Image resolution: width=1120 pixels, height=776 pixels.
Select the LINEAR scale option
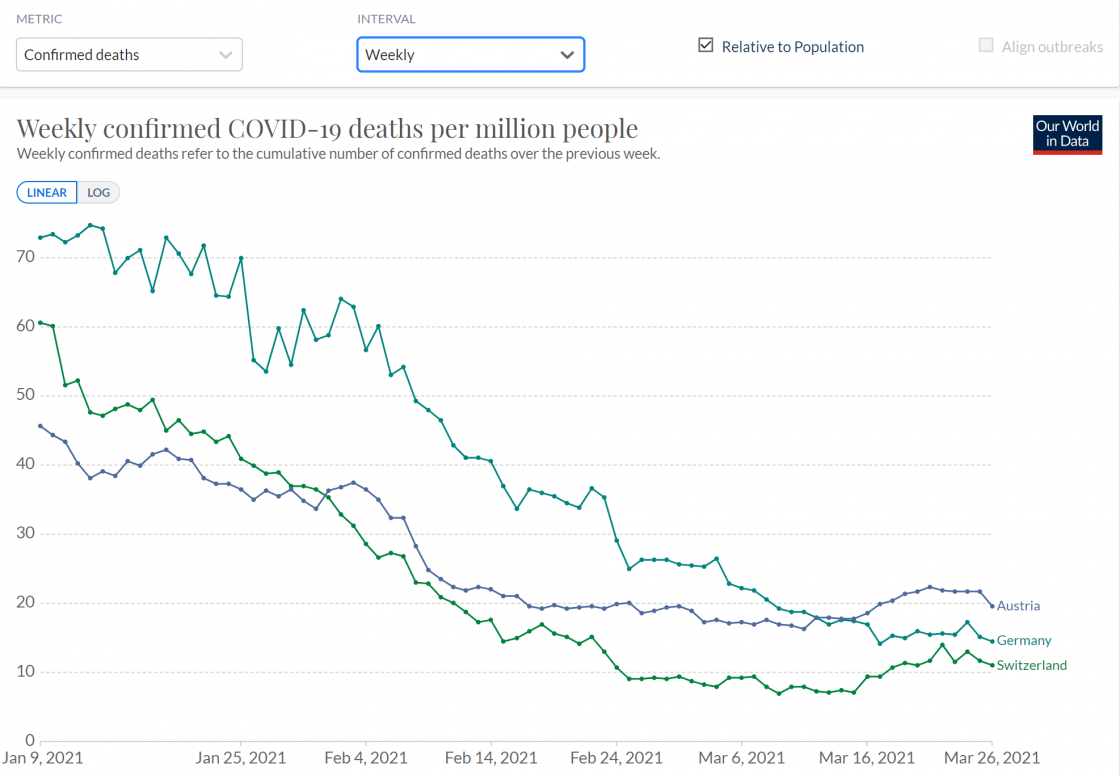click(47, 193)
